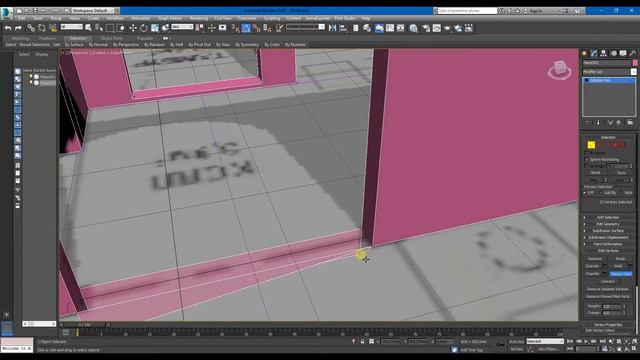Open the Render Setup icon

(426, 28)
